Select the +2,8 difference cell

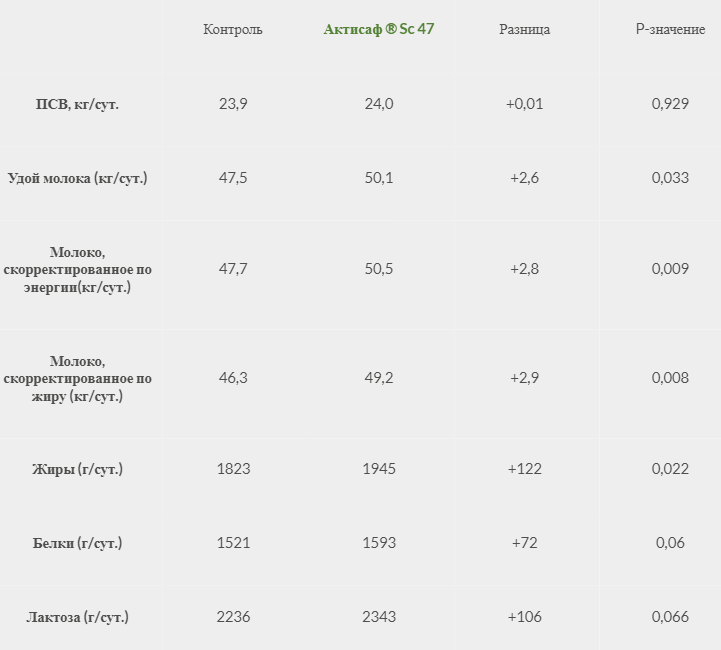(x=524, y=269)
